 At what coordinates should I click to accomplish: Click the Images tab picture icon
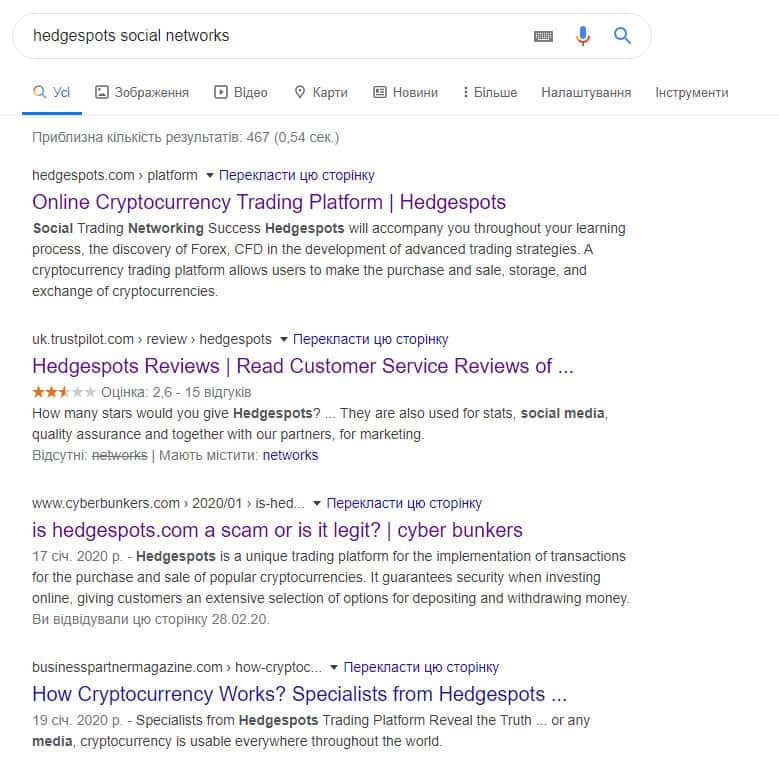(101, 92)
